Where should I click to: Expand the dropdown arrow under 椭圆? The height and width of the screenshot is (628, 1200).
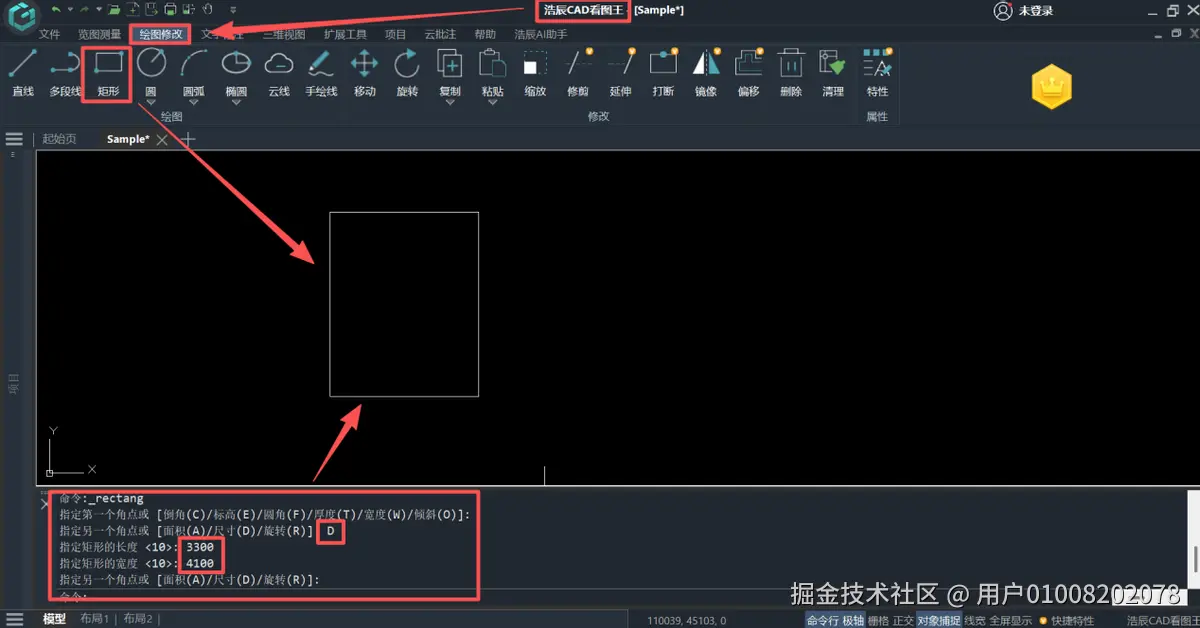click(236, 103)
